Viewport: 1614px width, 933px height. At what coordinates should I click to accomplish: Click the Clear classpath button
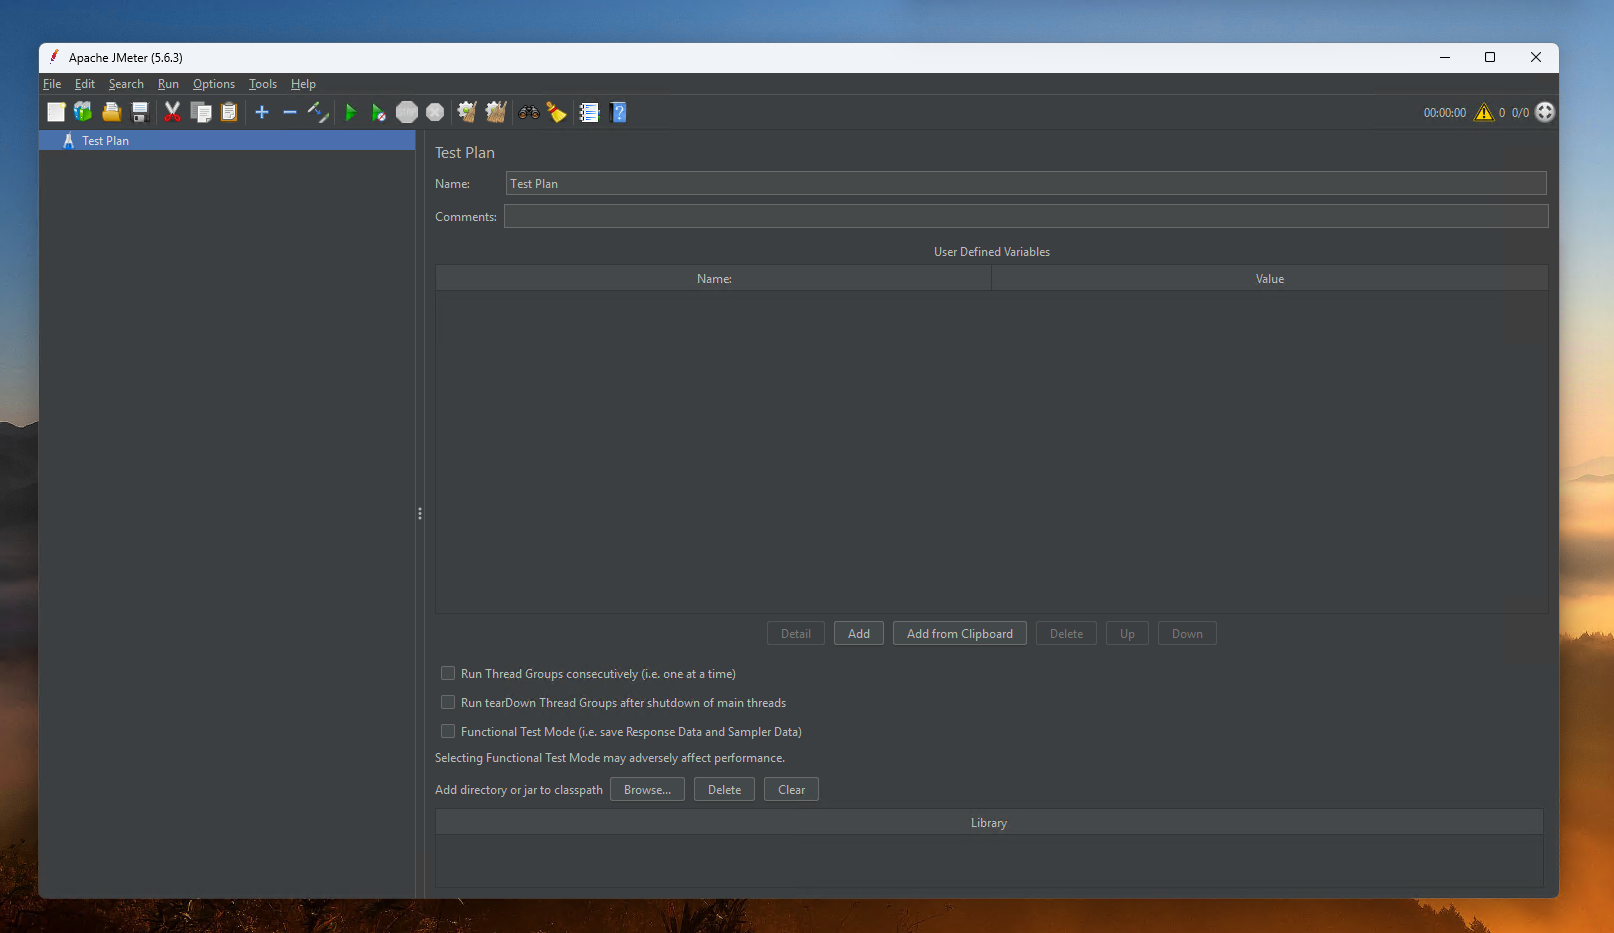point(791,790)
